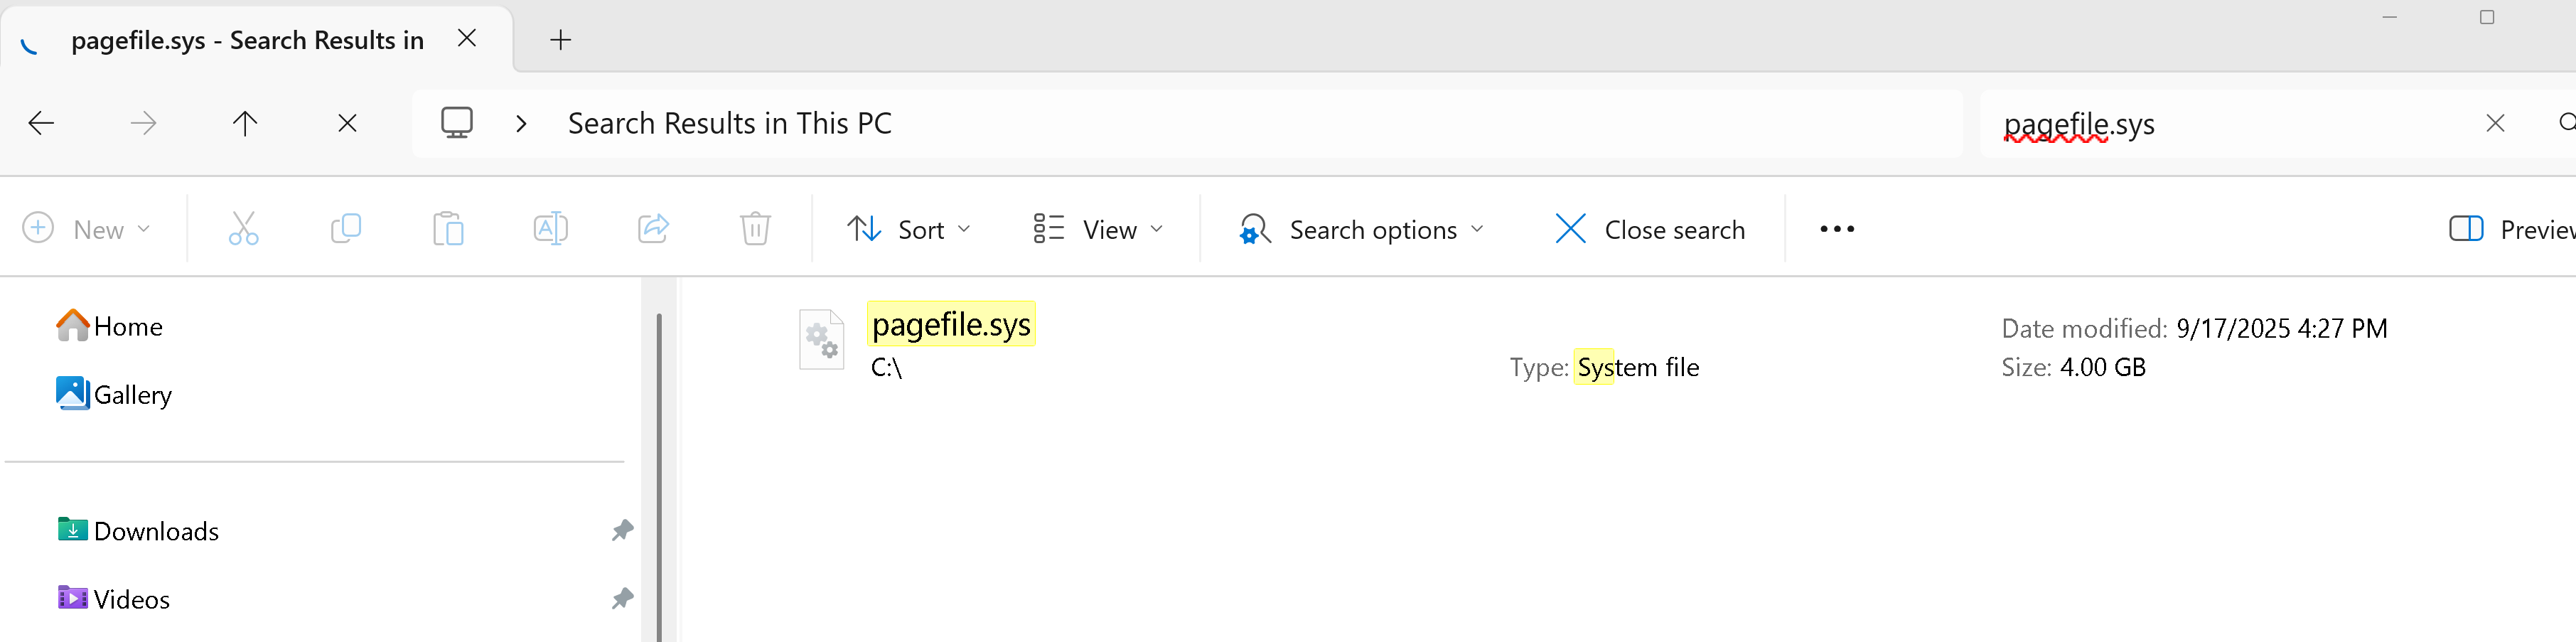
Task: Go back using the back arrow
Action: (41, 123)
